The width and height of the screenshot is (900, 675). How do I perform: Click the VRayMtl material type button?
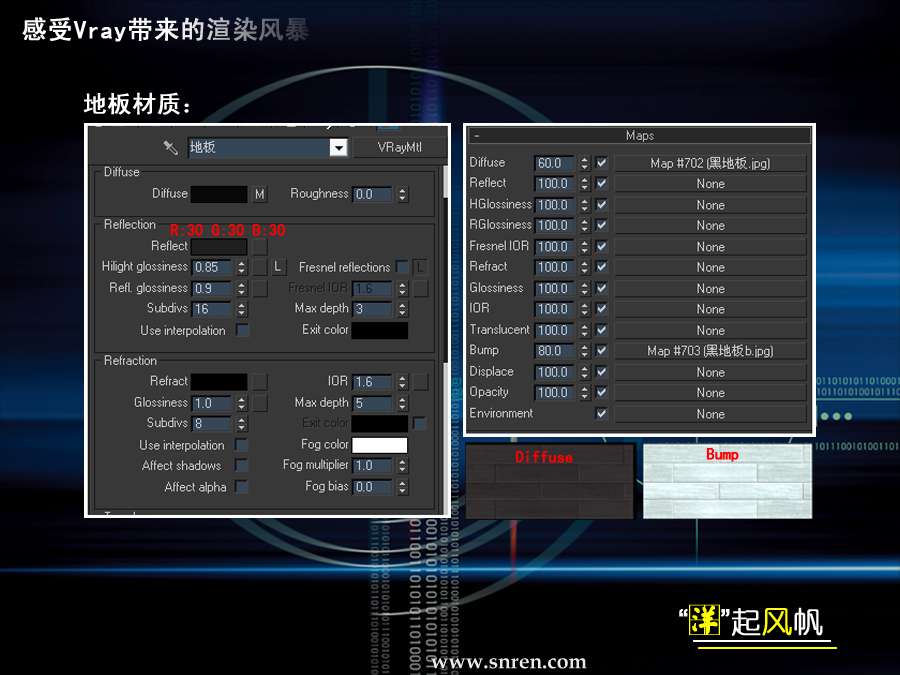click(x=399, y=148)
